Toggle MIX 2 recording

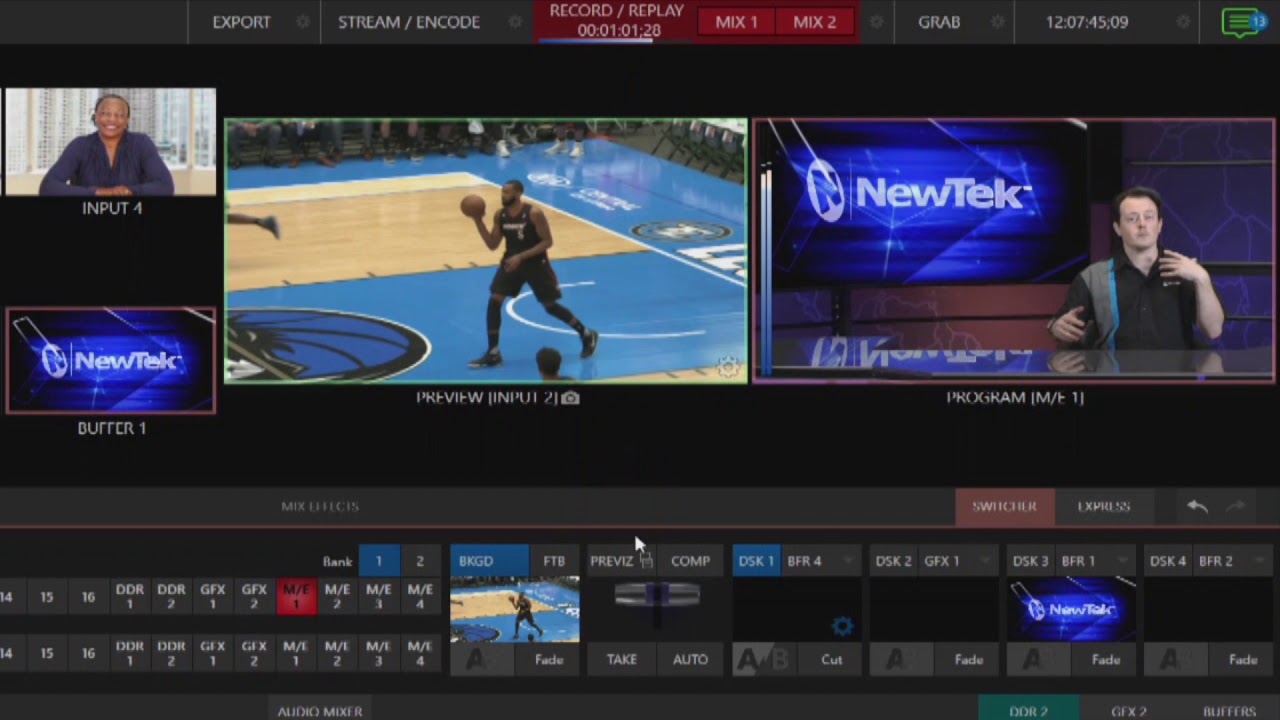tap(814, 22)
